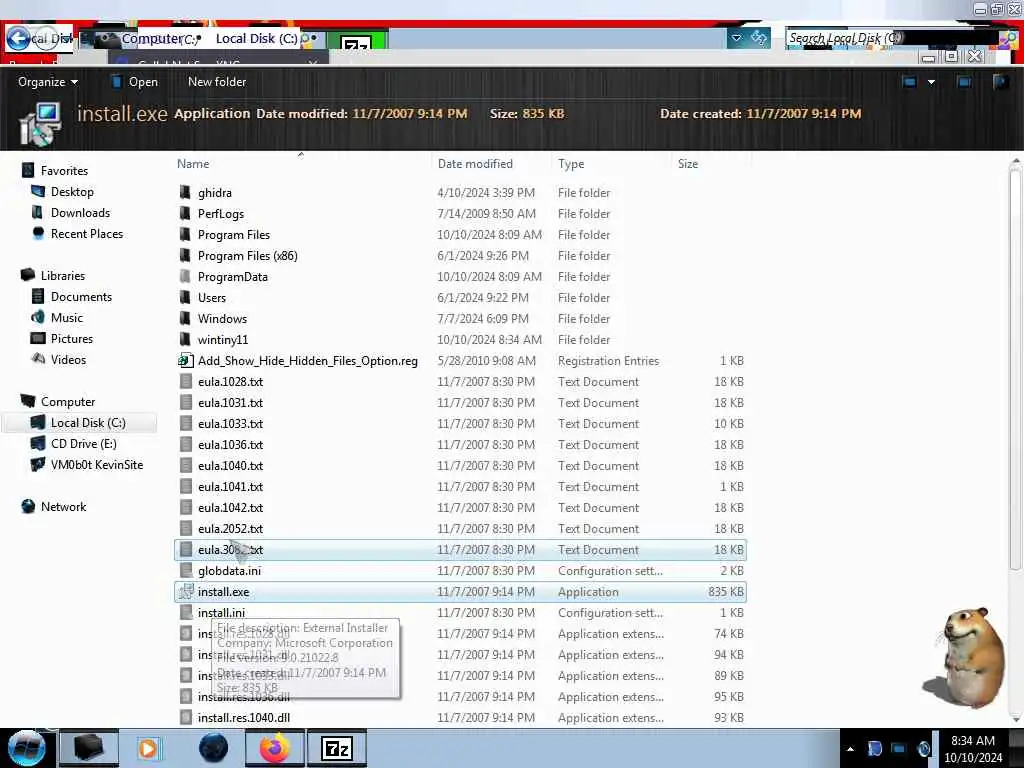Select the file install.ini
The height and width of the screenshot is (768, 1024).
(221, 613)
